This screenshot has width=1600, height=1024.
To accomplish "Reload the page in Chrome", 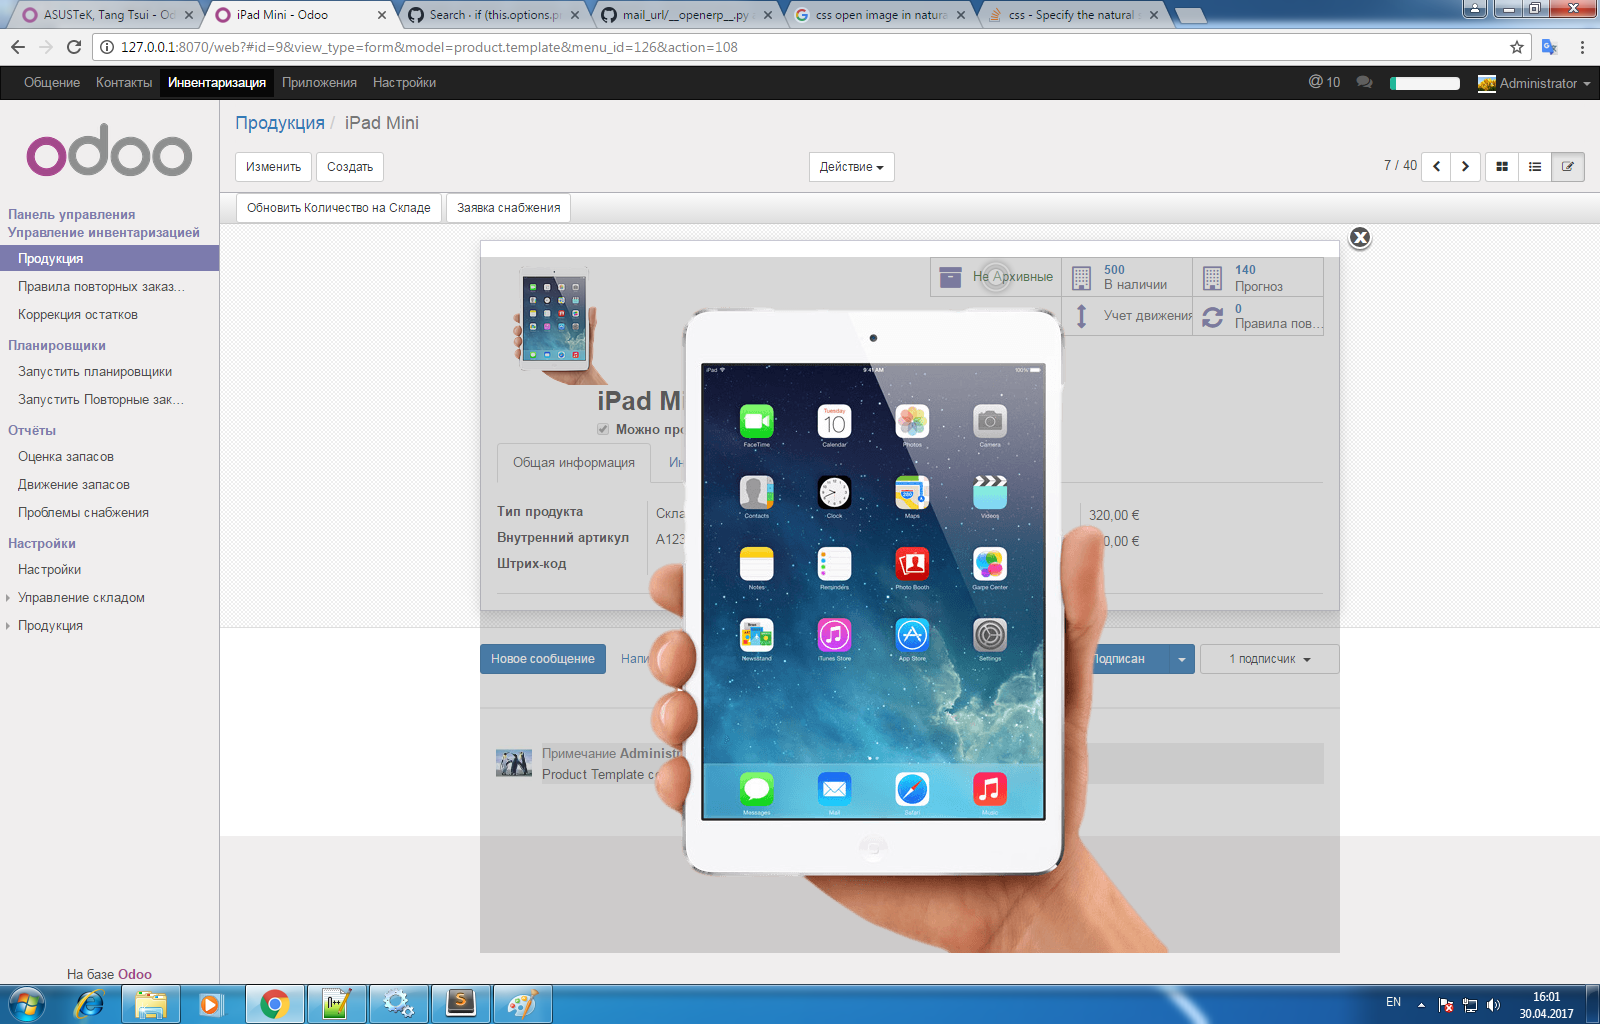I will 74,47.
